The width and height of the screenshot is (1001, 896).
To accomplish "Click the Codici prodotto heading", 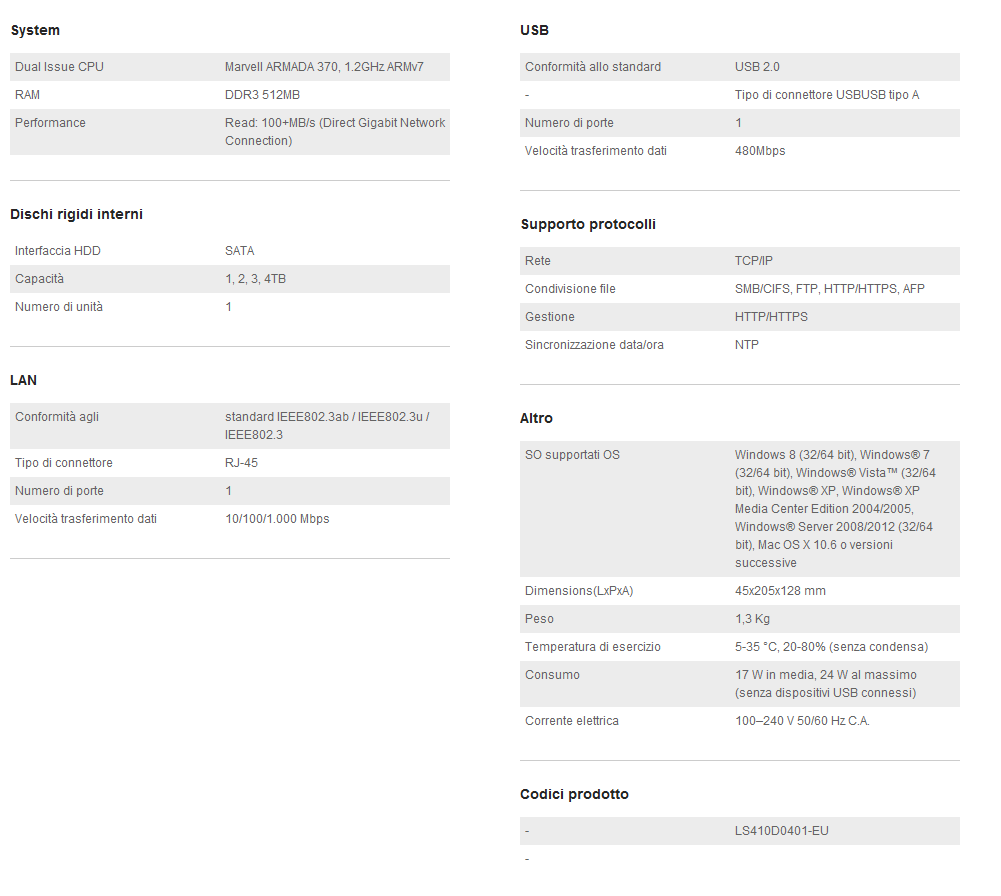I will (574, 794).
